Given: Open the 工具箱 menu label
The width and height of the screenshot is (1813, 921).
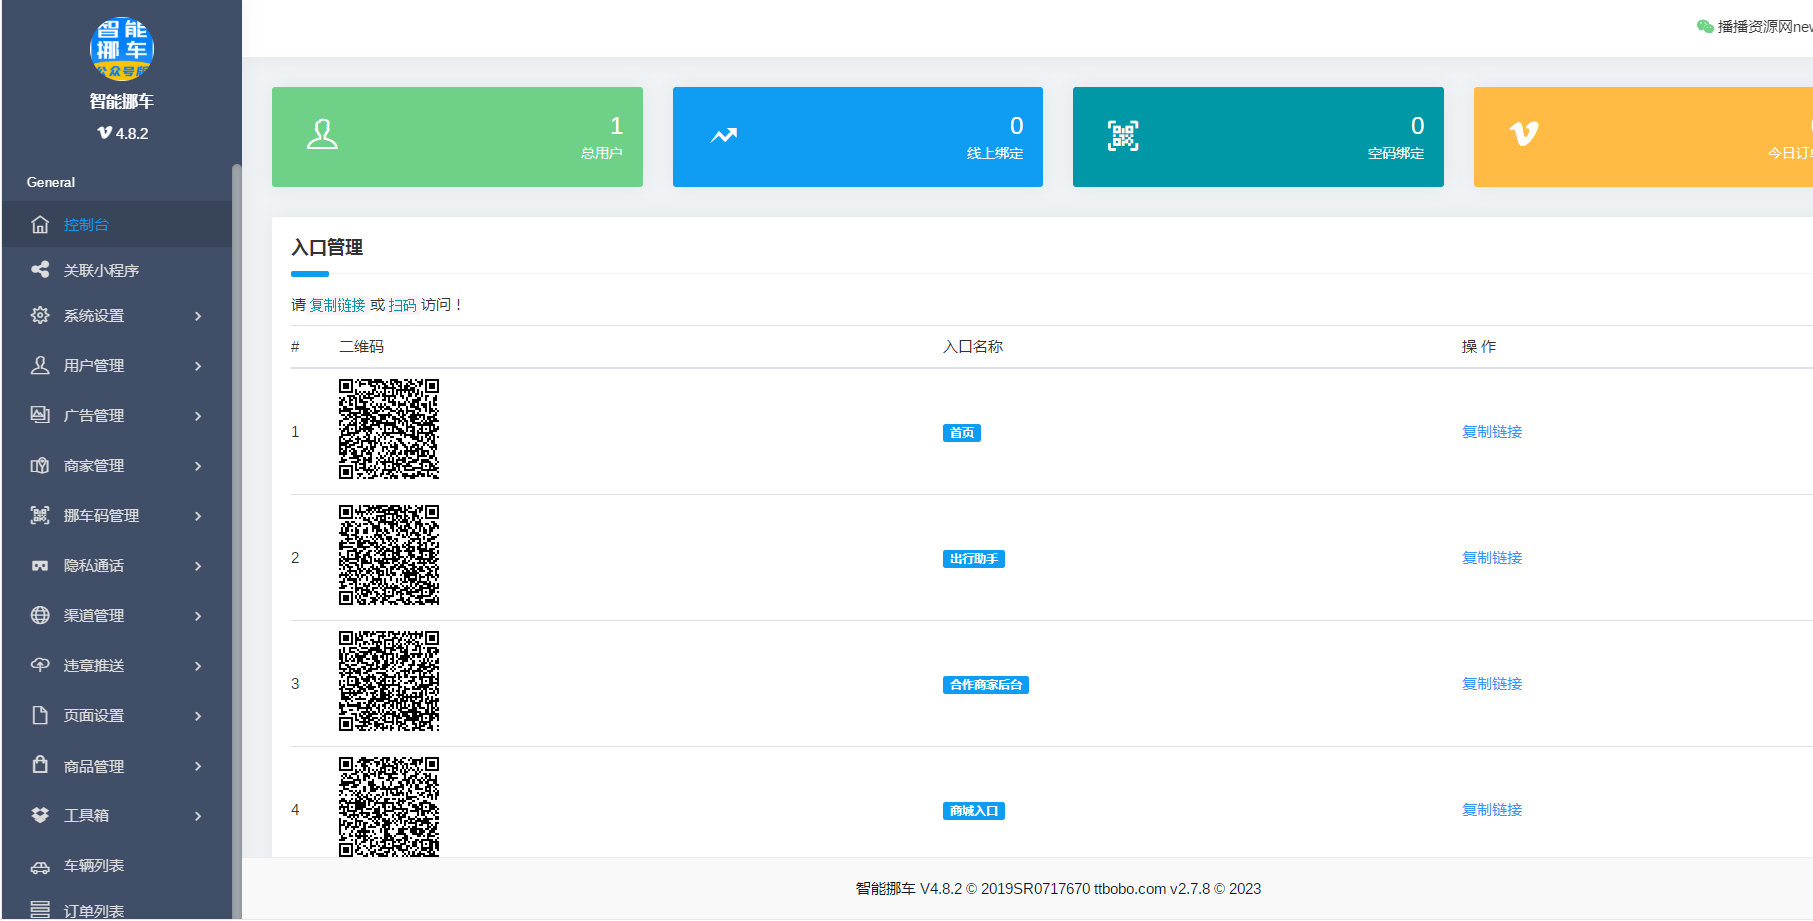Looking at the screenshot, I should click(x=86, y=816).
